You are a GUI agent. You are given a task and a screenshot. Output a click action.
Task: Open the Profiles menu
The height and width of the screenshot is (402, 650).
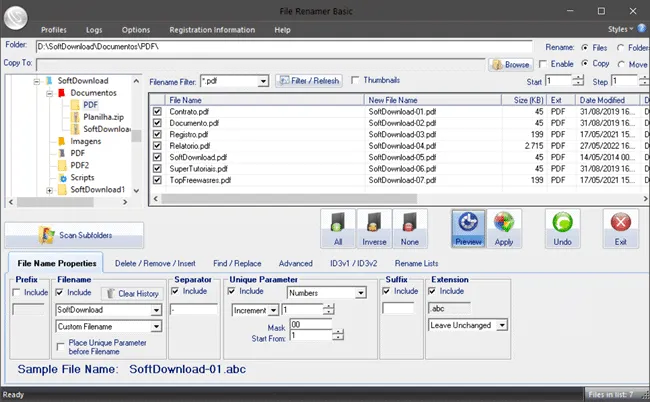(x=53, y=30)
